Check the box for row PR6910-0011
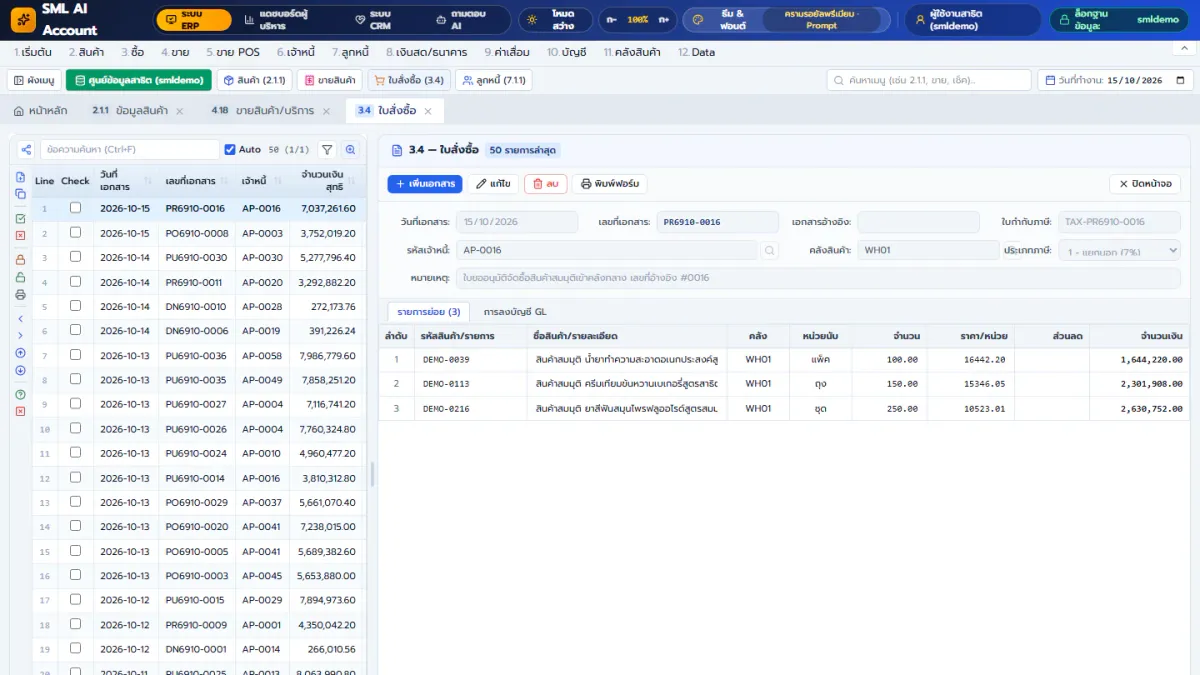Image resolution: width=1200 pixels, height=675 pixels. tap(75, 282)
